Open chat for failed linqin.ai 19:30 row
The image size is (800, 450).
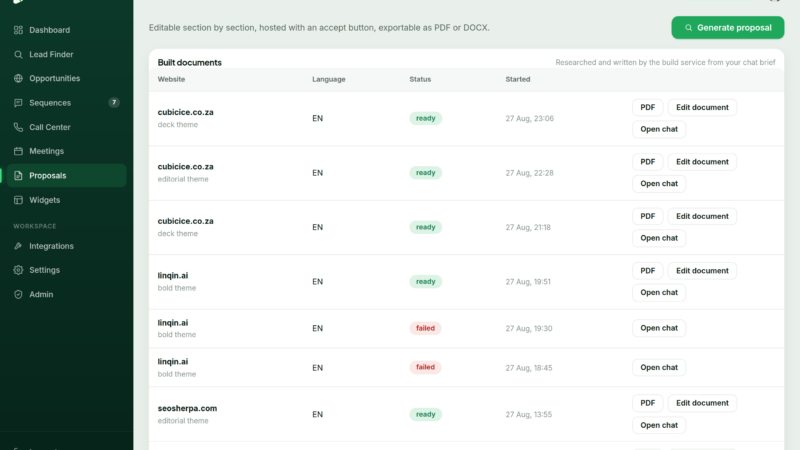[x=659, y=328]
